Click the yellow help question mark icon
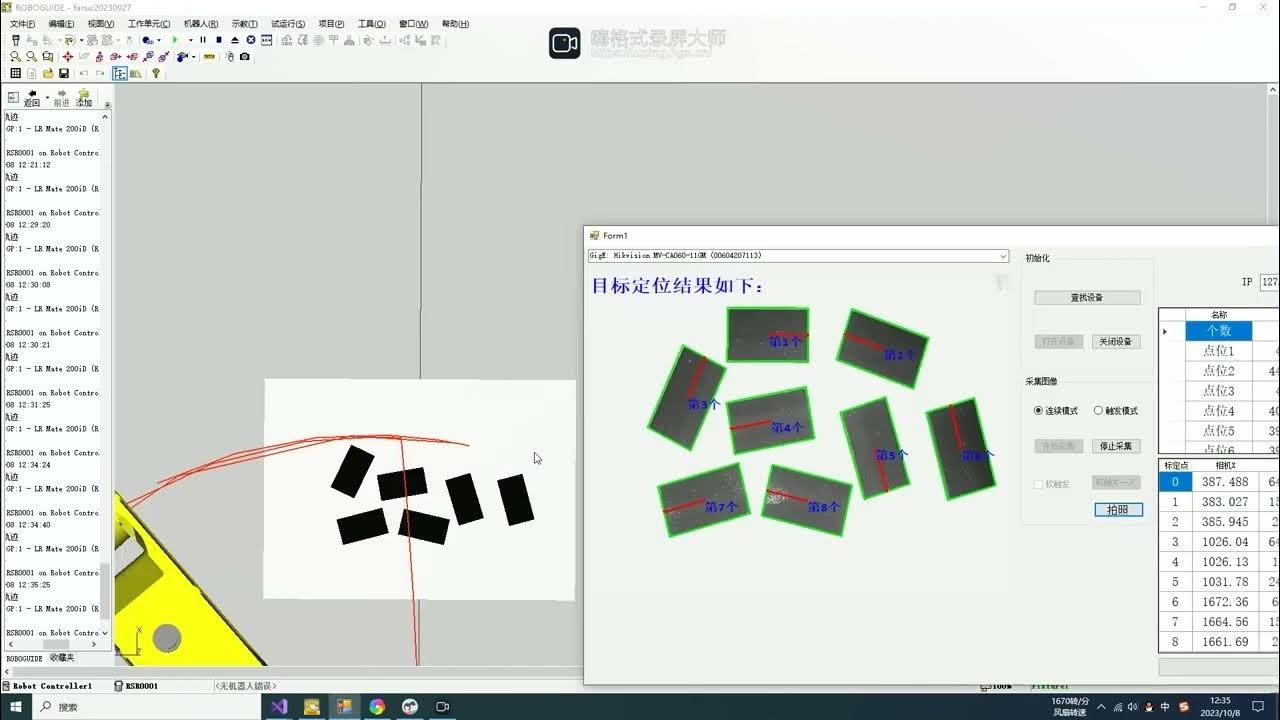Screen dimensions: 1280x720 pyautogui.click(x=156, y=73)
